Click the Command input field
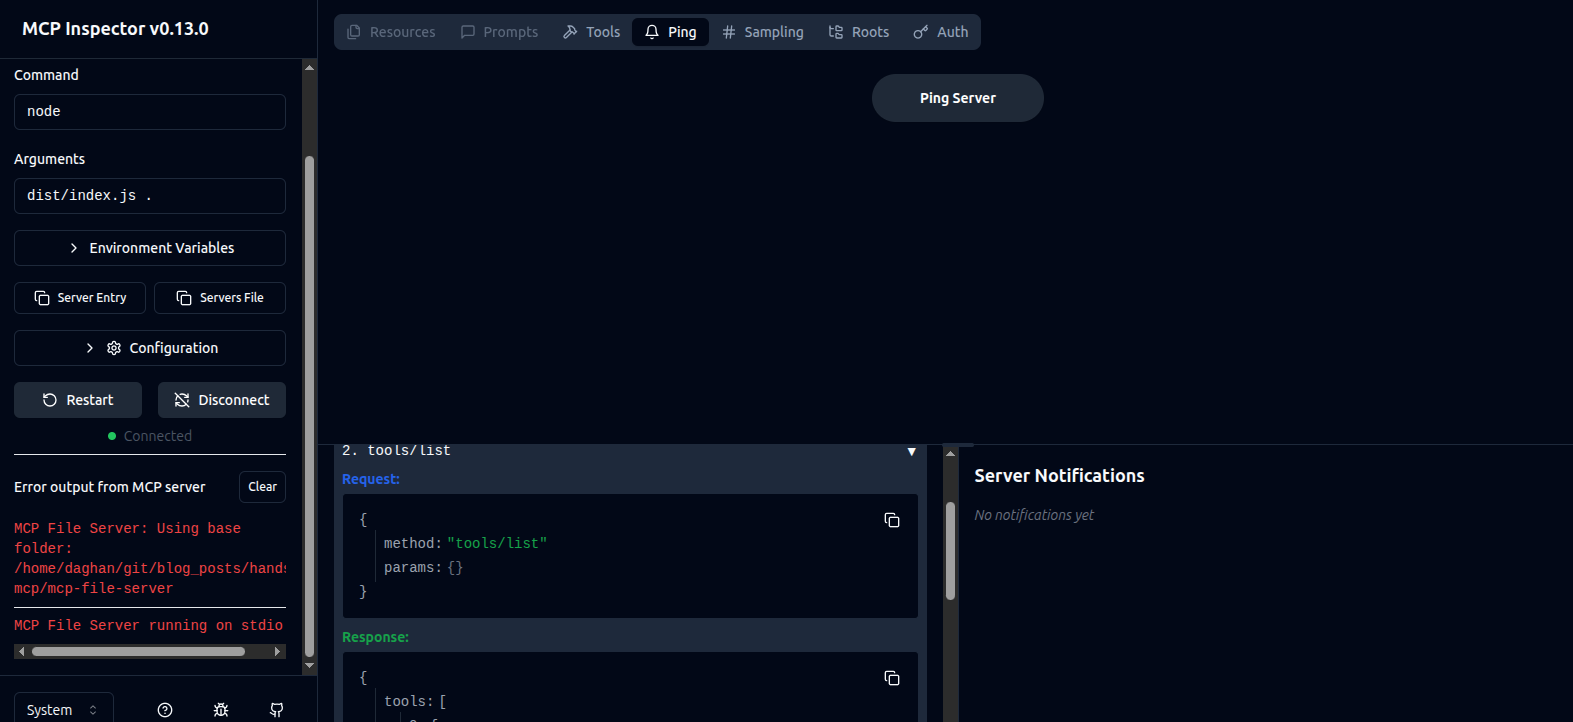This screenshot has width=1573, height=722. [x=150, y=112]
